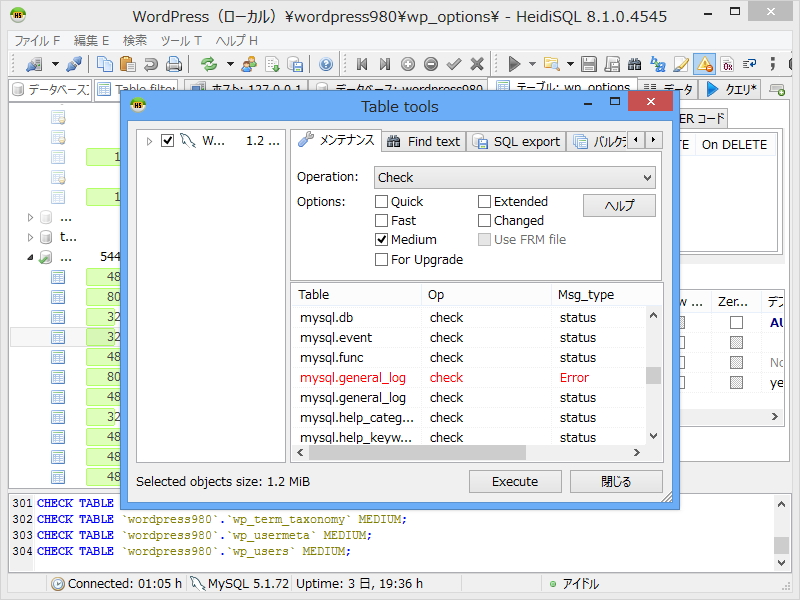800x600 pixels.
Task: Collapse the expanded database with size 544
Action: point(30,257)
